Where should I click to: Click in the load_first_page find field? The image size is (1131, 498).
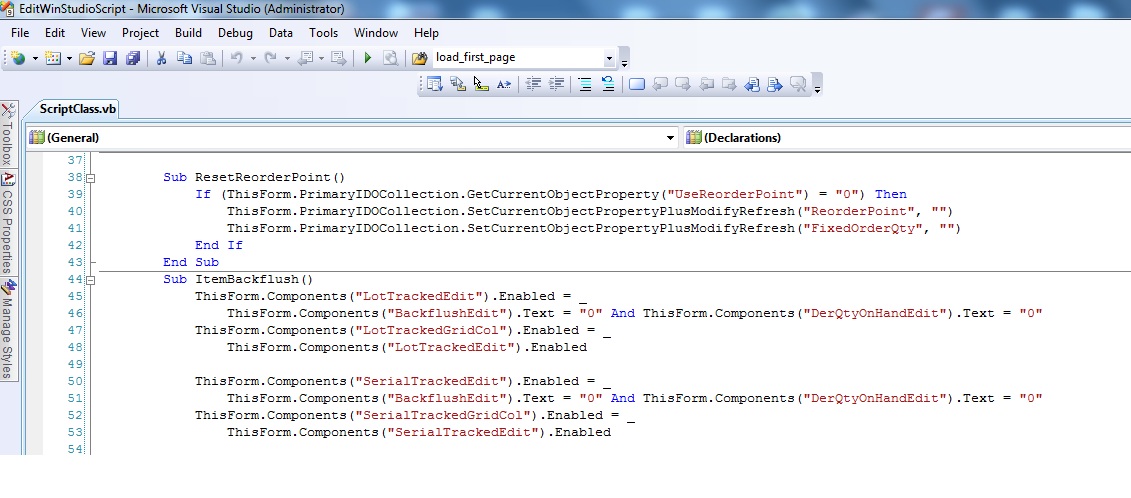517,58
